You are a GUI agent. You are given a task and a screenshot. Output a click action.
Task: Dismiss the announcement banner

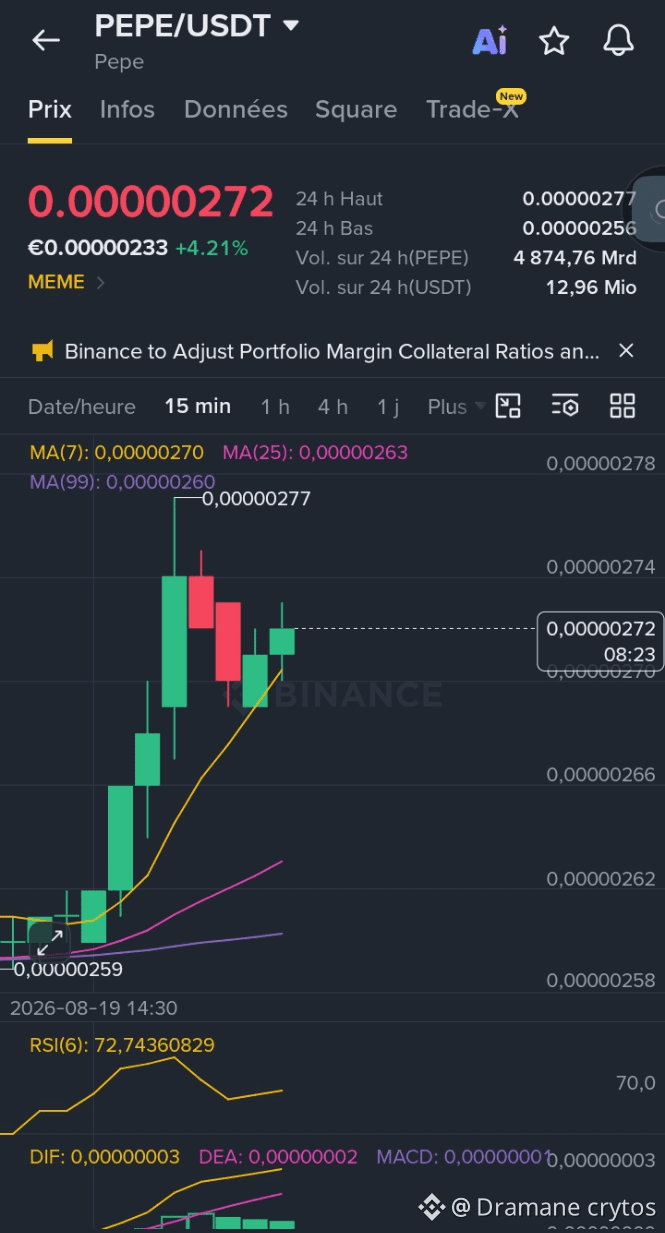[x=626, y=350]
